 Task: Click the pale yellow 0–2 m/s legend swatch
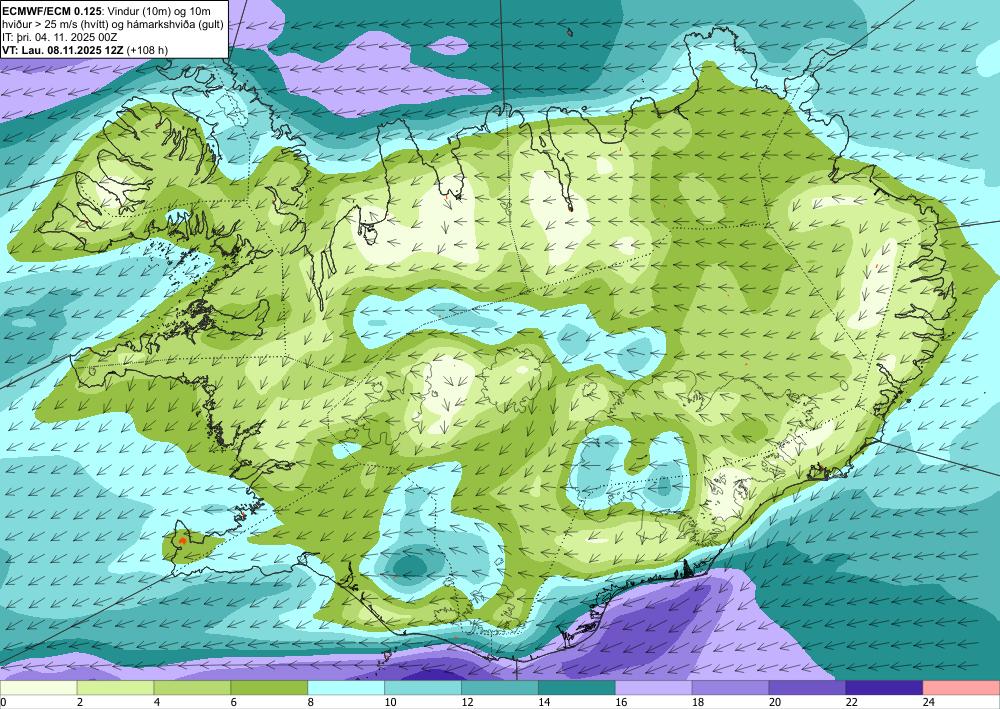(39, 688)
